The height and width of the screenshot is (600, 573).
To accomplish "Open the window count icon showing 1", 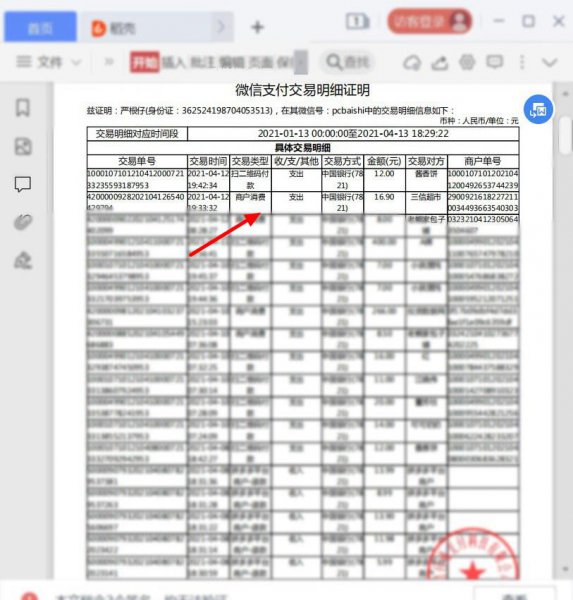I will coord(358,21).
